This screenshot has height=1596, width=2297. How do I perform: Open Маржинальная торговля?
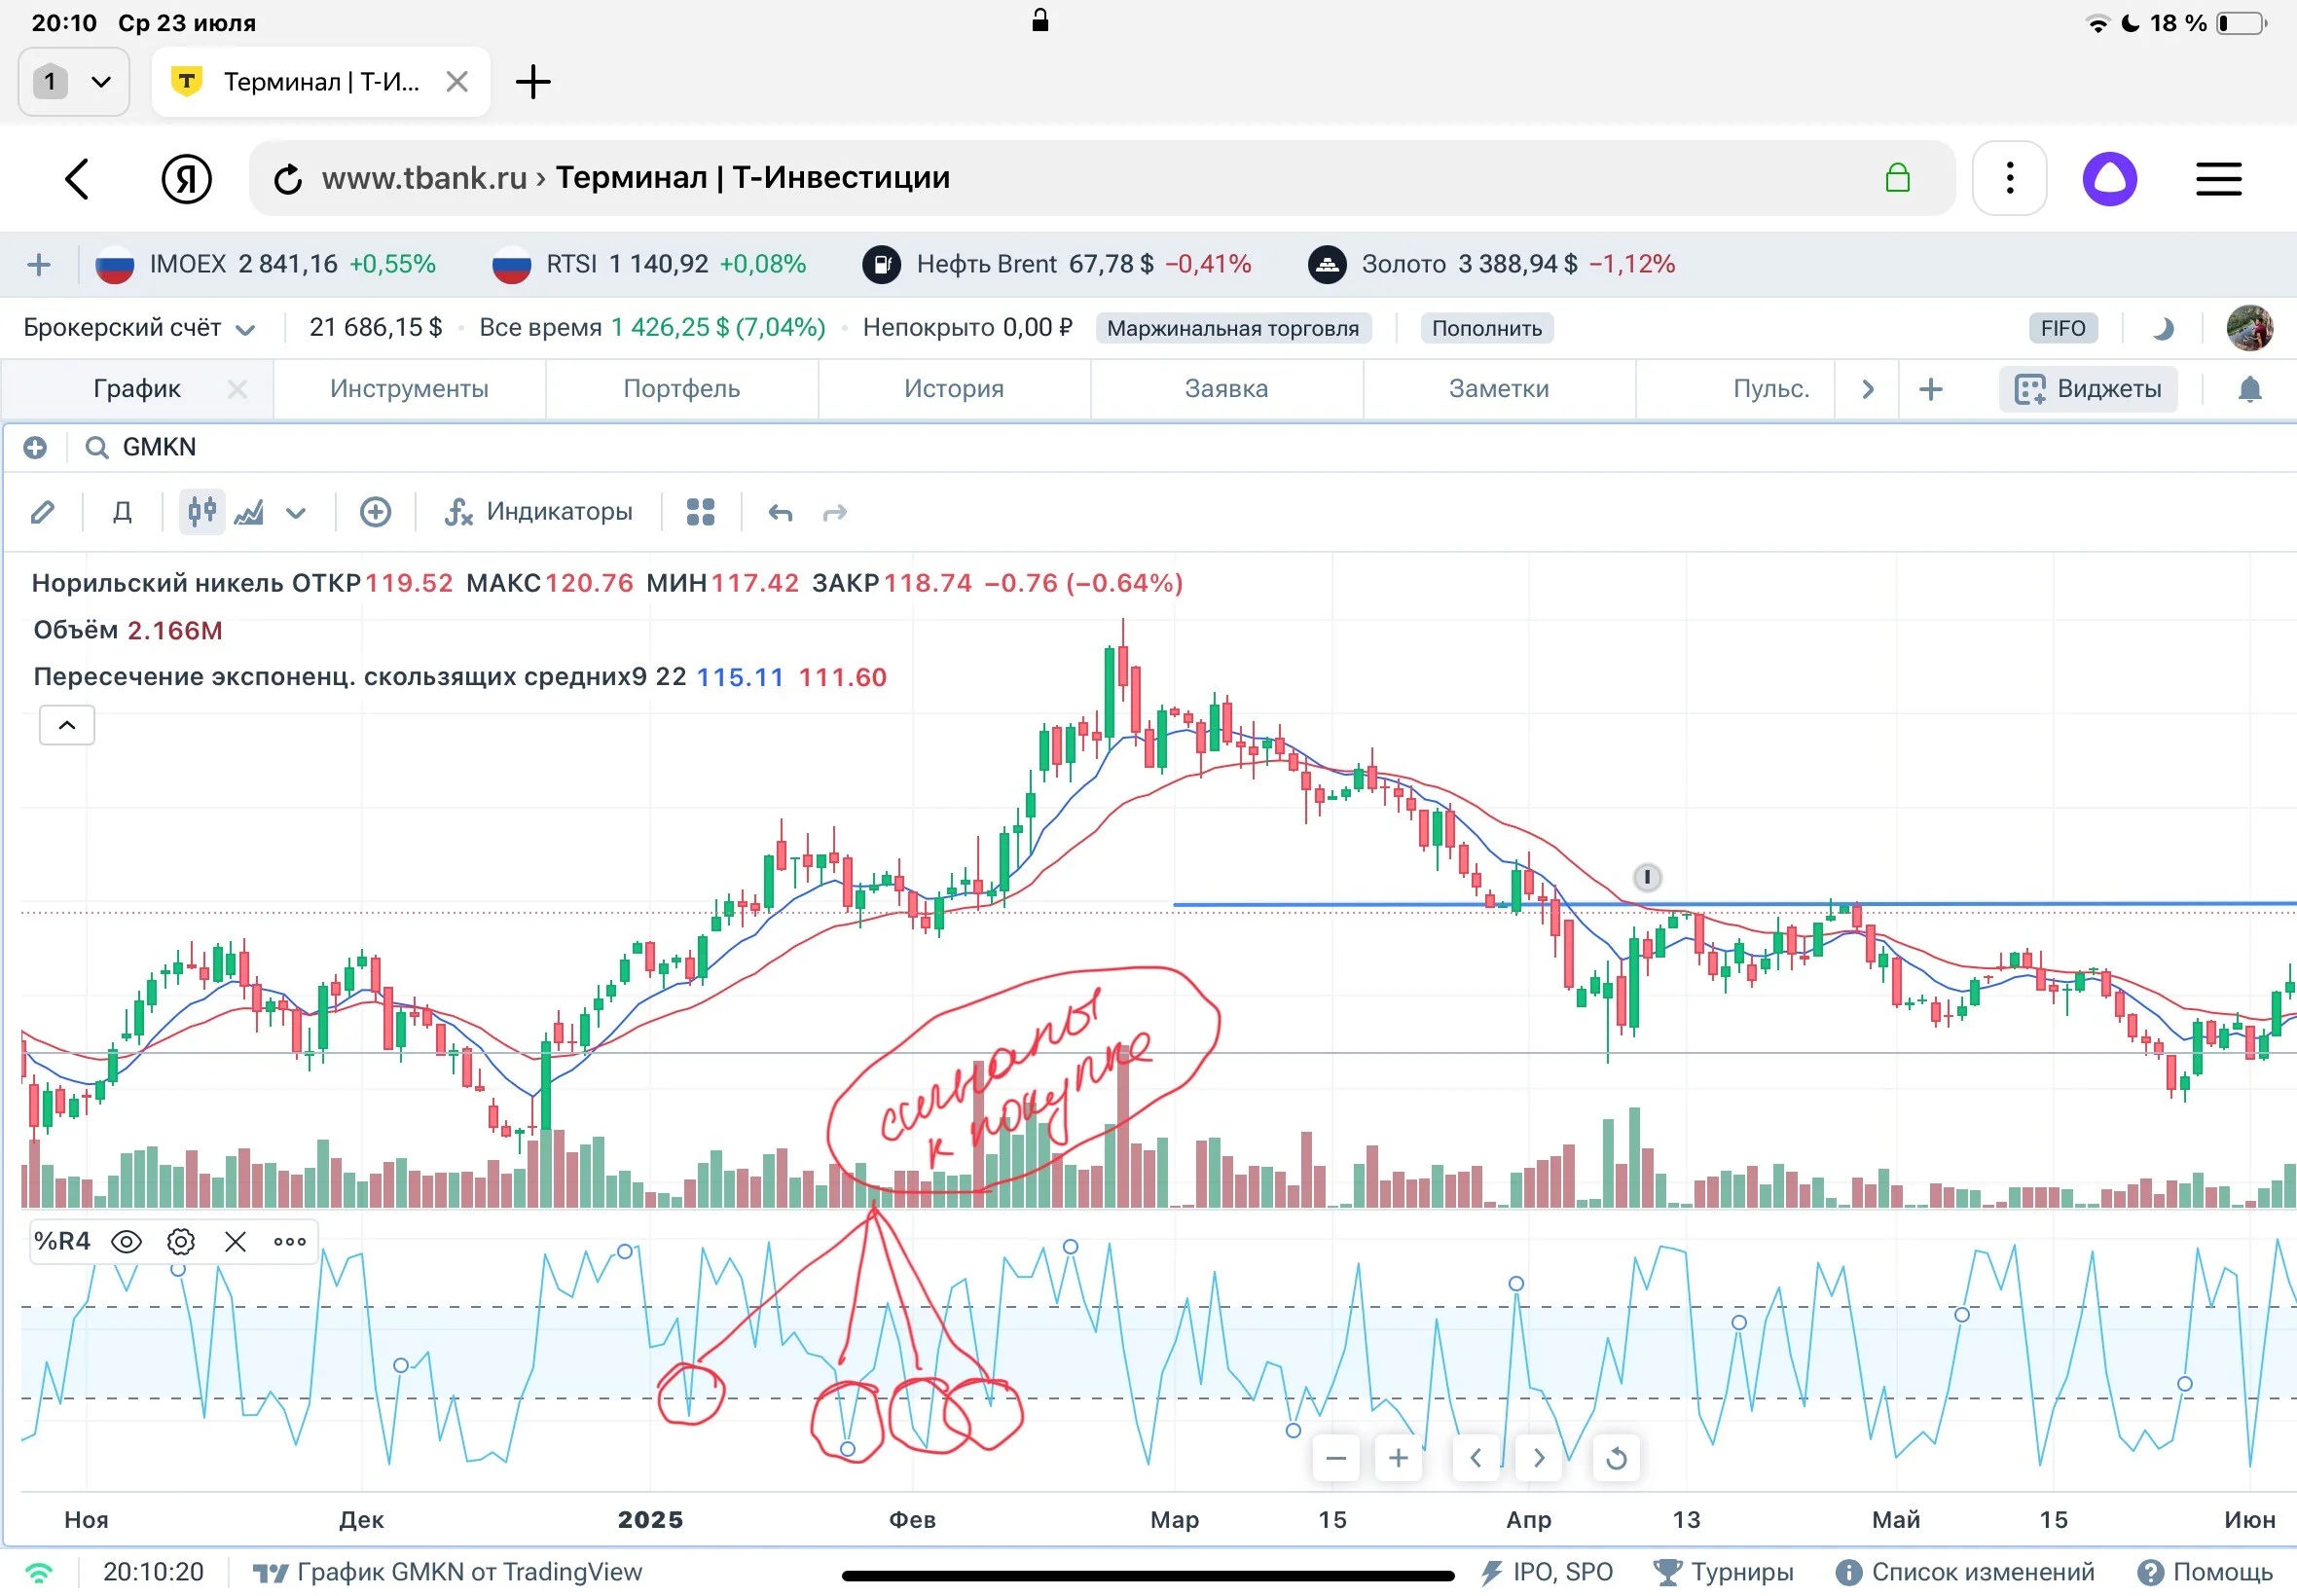[1232, 328]
